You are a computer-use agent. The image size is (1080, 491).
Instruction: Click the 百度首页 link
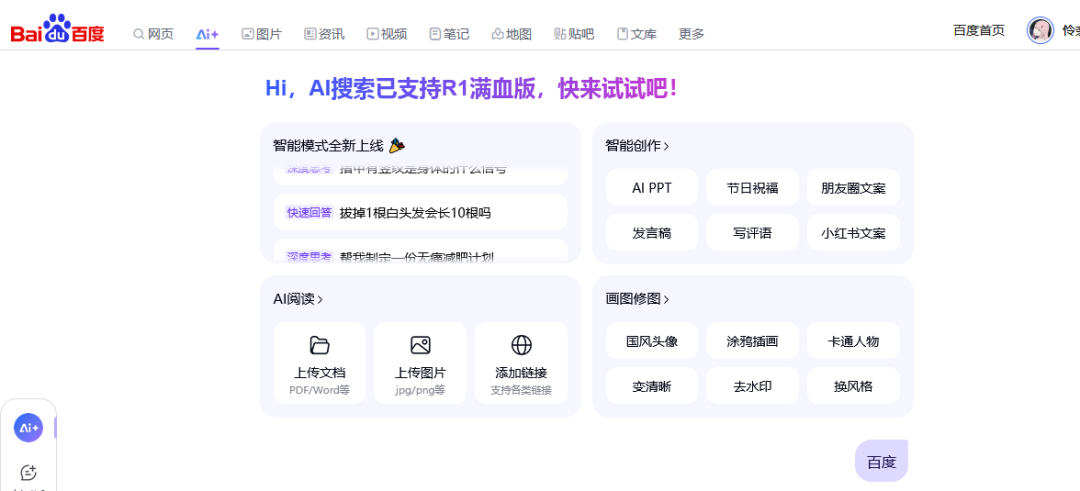(x=979, y=30)
